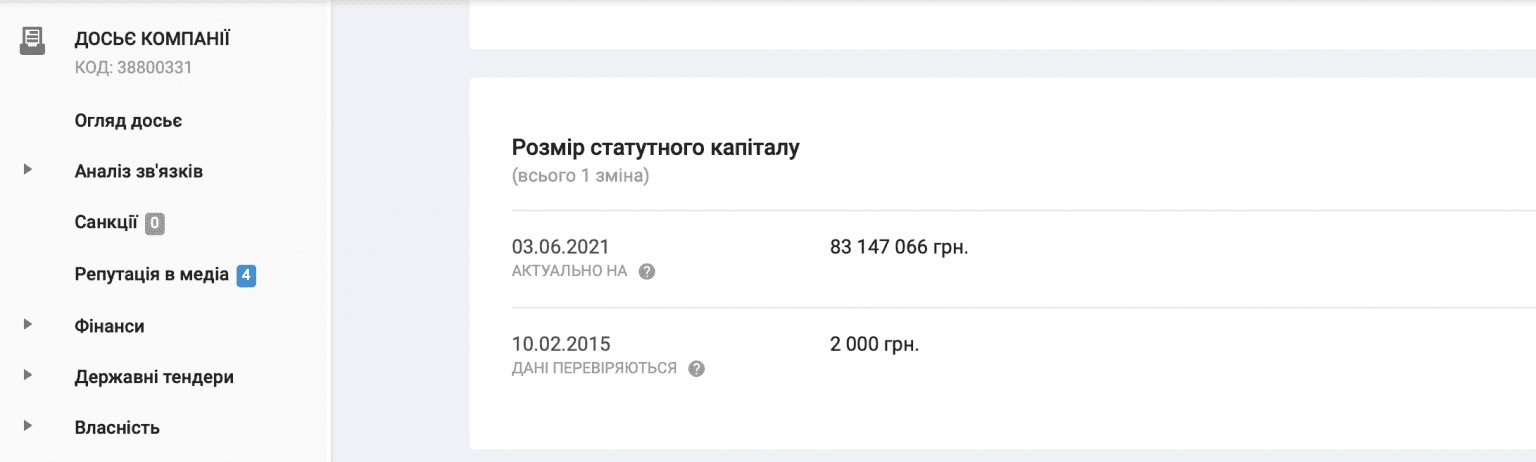Open the Санкції sidebar item
Screen dimensions: 1536x462
click(105, 222)
